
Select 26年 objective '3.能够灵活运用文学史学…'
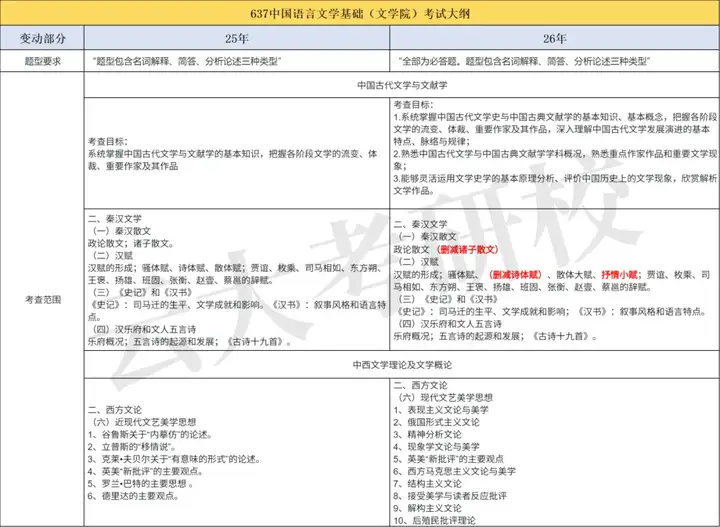pyautogui.click(x=555, y=184)
